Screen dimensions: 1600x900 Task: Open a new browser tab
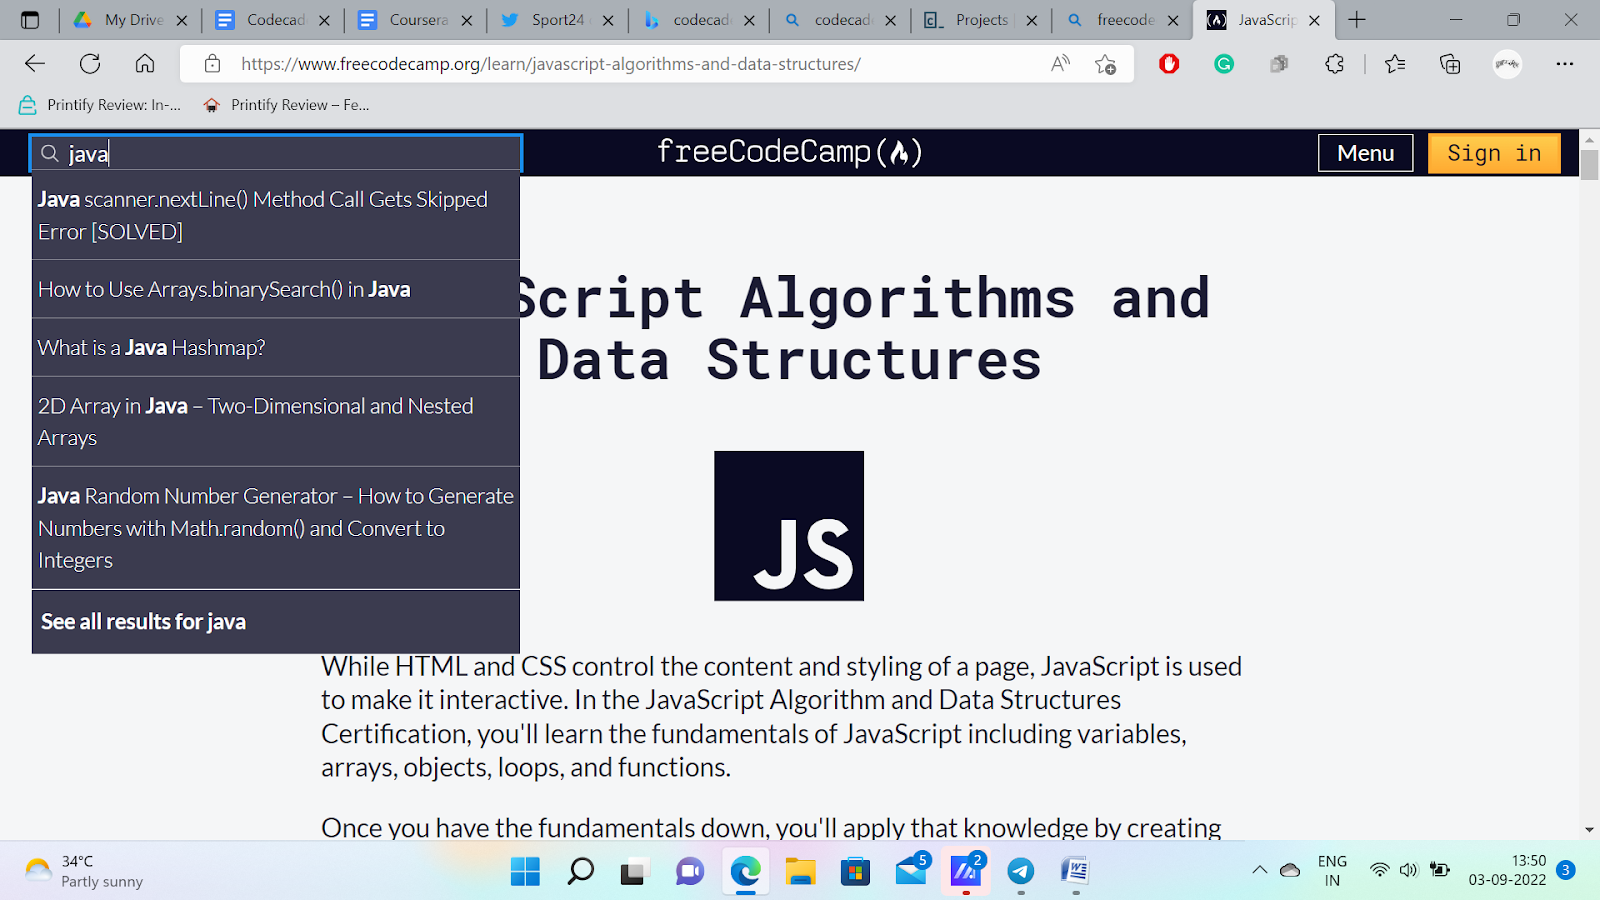[1357, 20]
